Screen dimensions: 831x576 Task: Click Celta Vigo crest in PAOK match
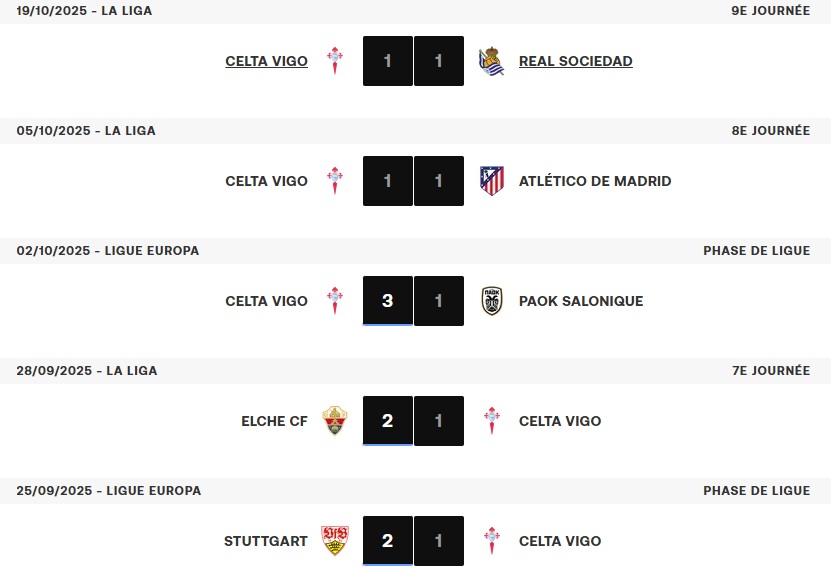pyautogui.click(x=335, y=301)
